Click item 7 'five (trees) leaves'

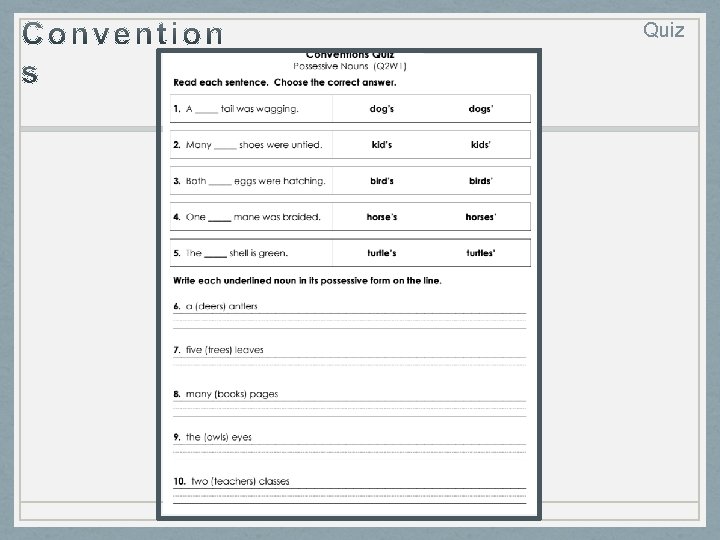tap(219, 350)
